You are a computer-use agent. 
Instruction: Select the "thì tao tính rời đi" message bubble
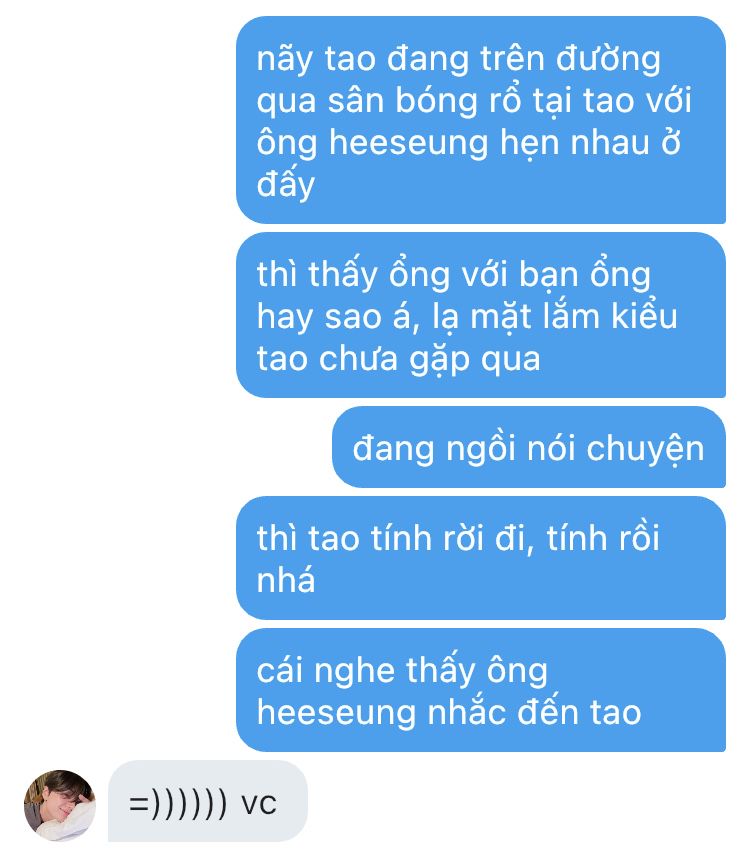481,558
